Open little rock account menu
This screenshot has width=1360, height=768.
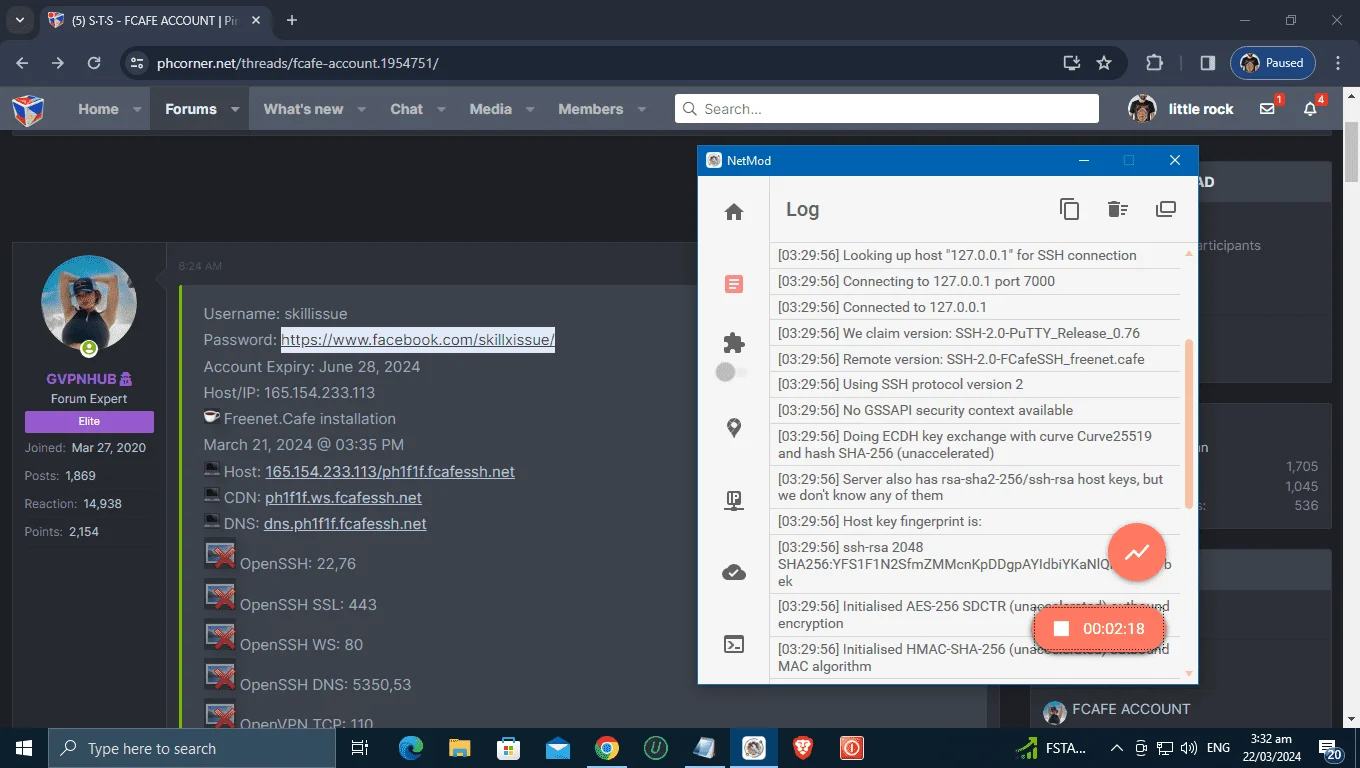click(x=1181, y=109)
